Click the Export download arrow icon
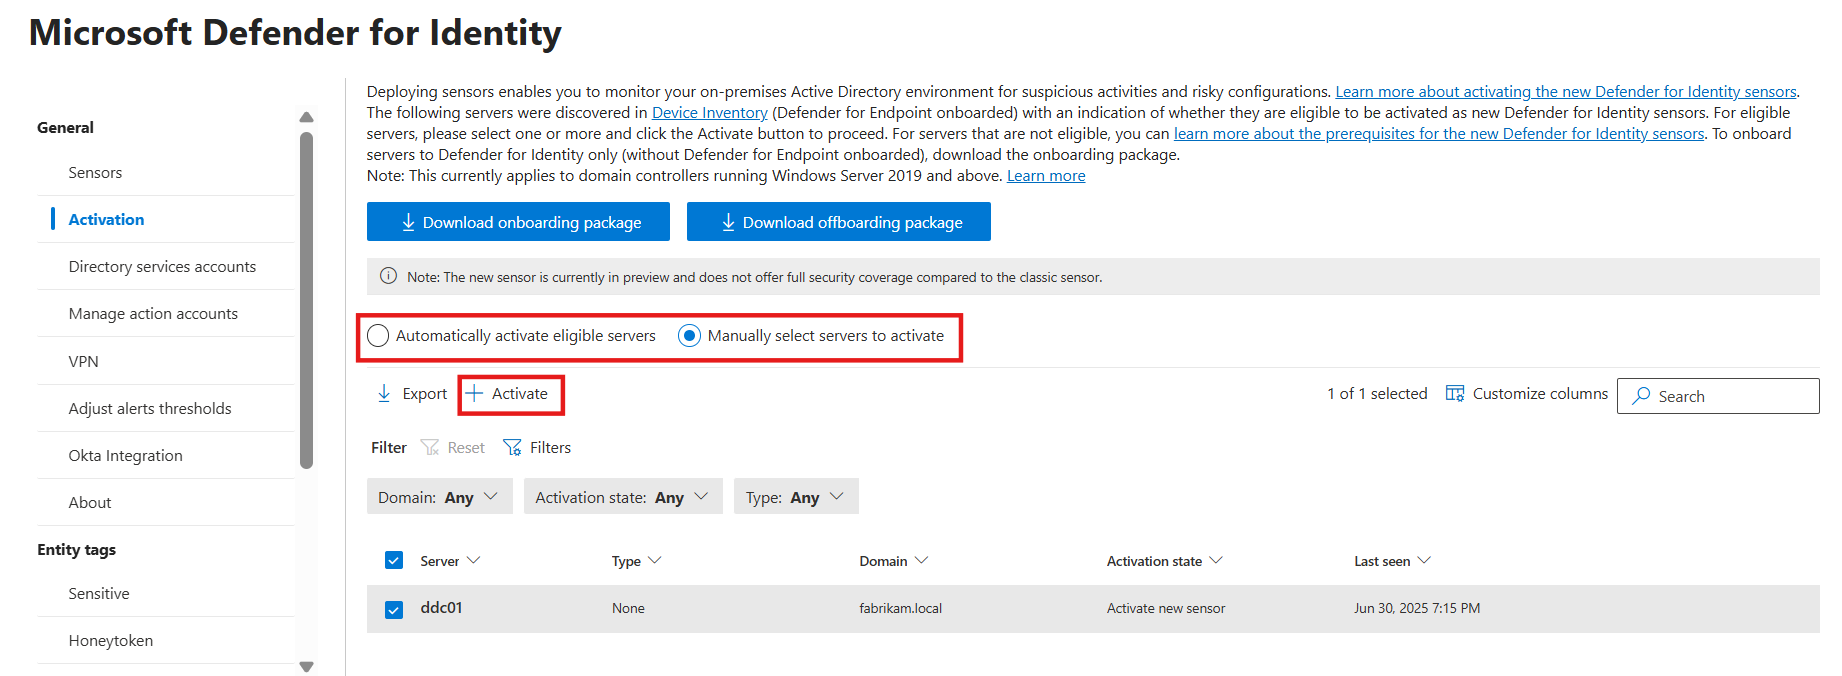The width and height of the screenshot is (1842, 676). tap(384, 394)
